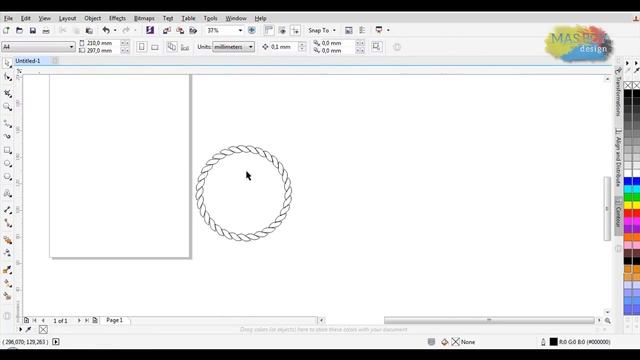Toggle apply layout to current page only
Viewport: 640px width, 360px height.
click(x=185, y=47)
